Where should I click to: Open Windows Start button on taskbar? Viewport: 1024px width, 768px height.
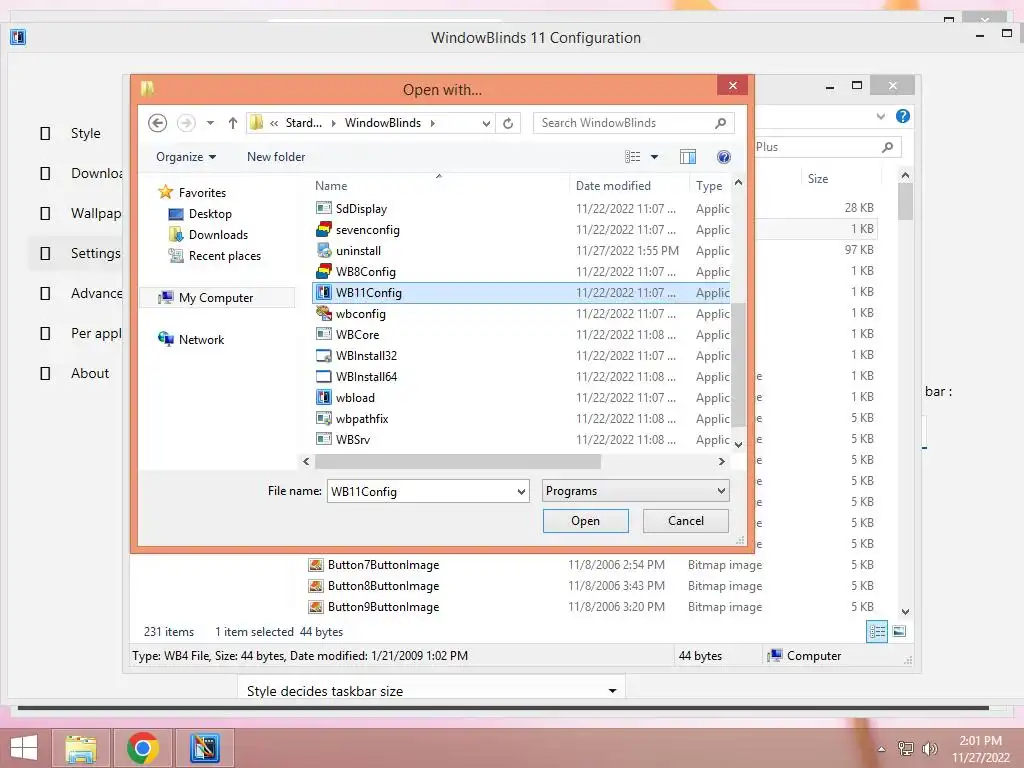[x=24, y=748]
